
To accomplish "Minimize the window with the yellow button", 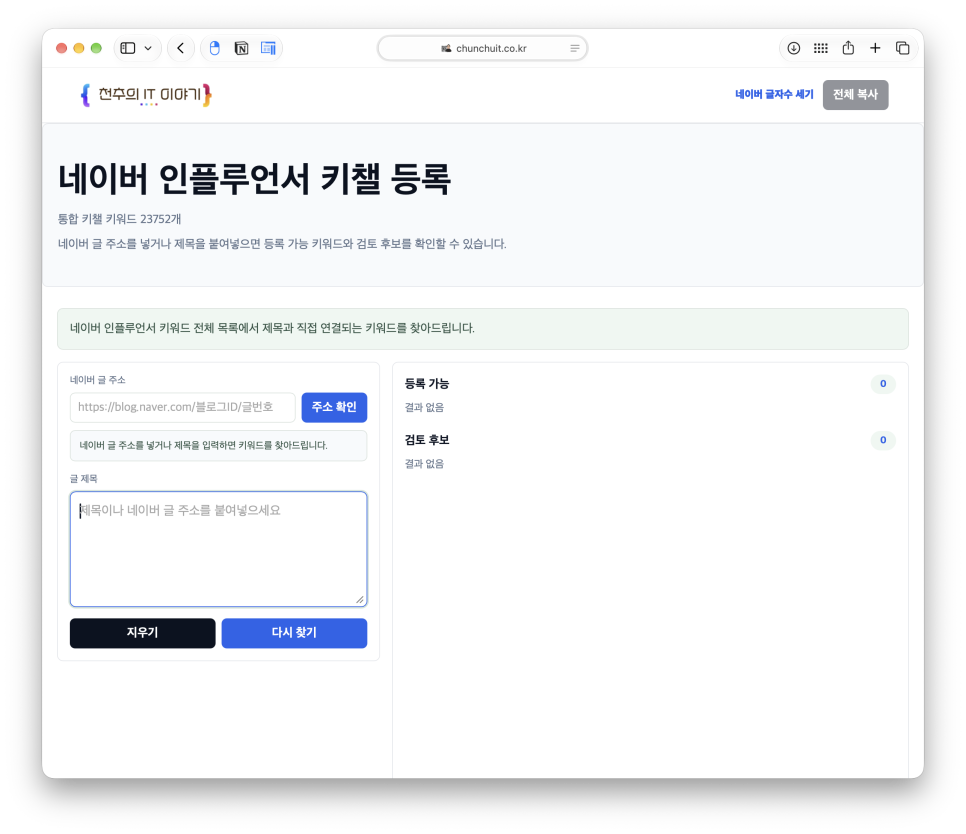I will point(79,48).
